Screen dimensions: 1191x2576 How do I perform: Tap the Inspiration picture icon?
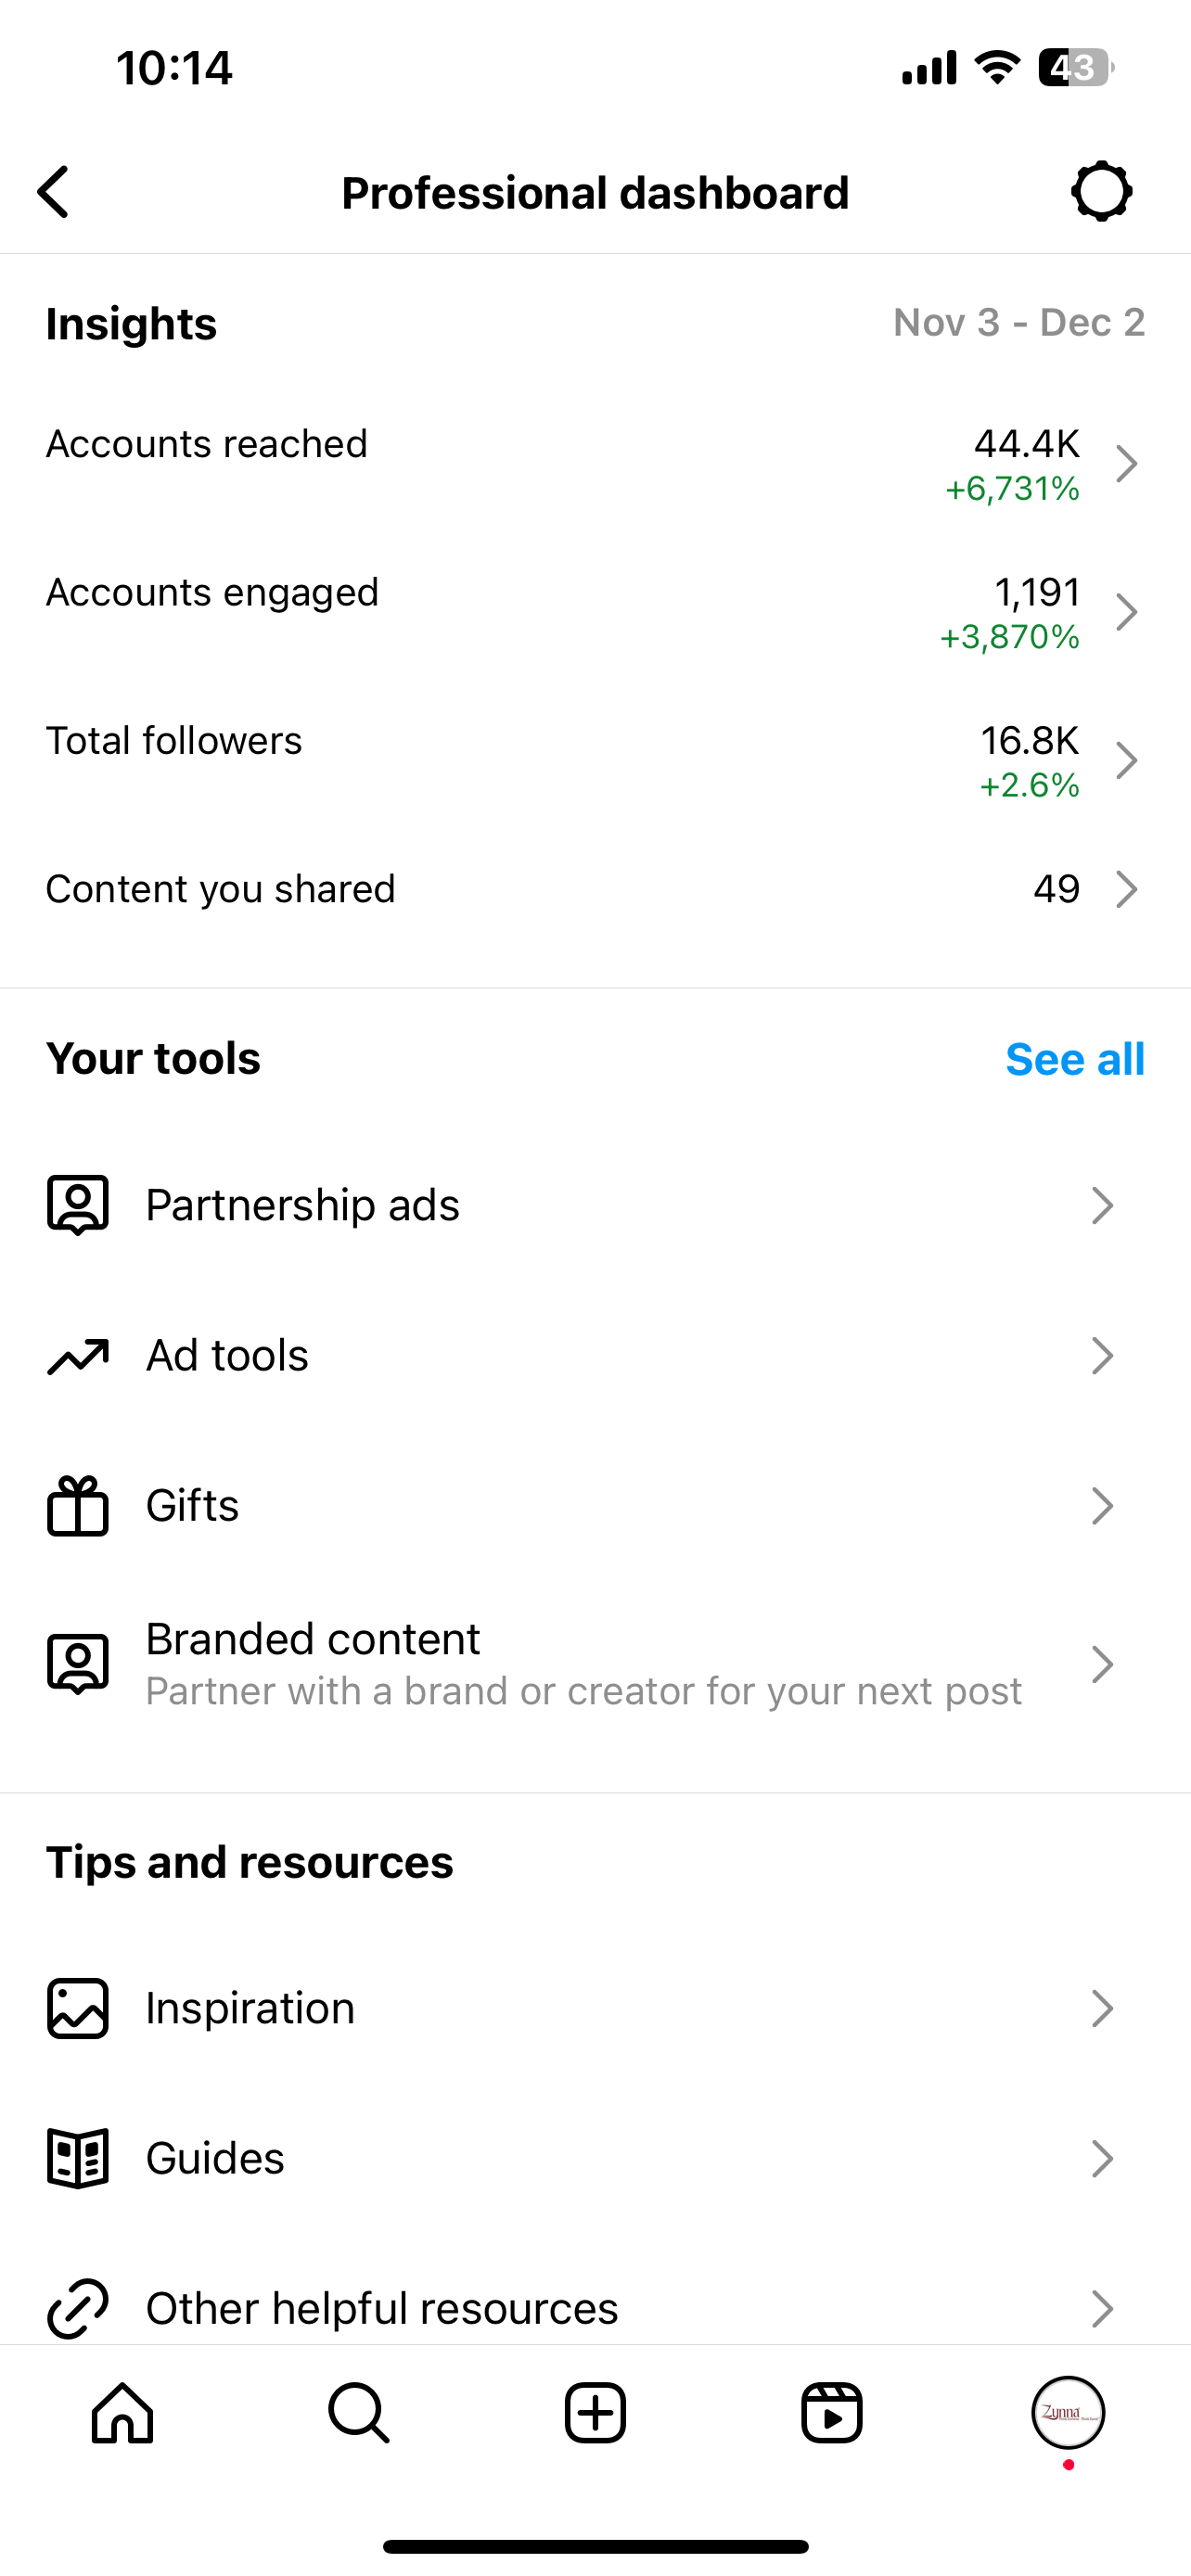tap(78, 2008)
